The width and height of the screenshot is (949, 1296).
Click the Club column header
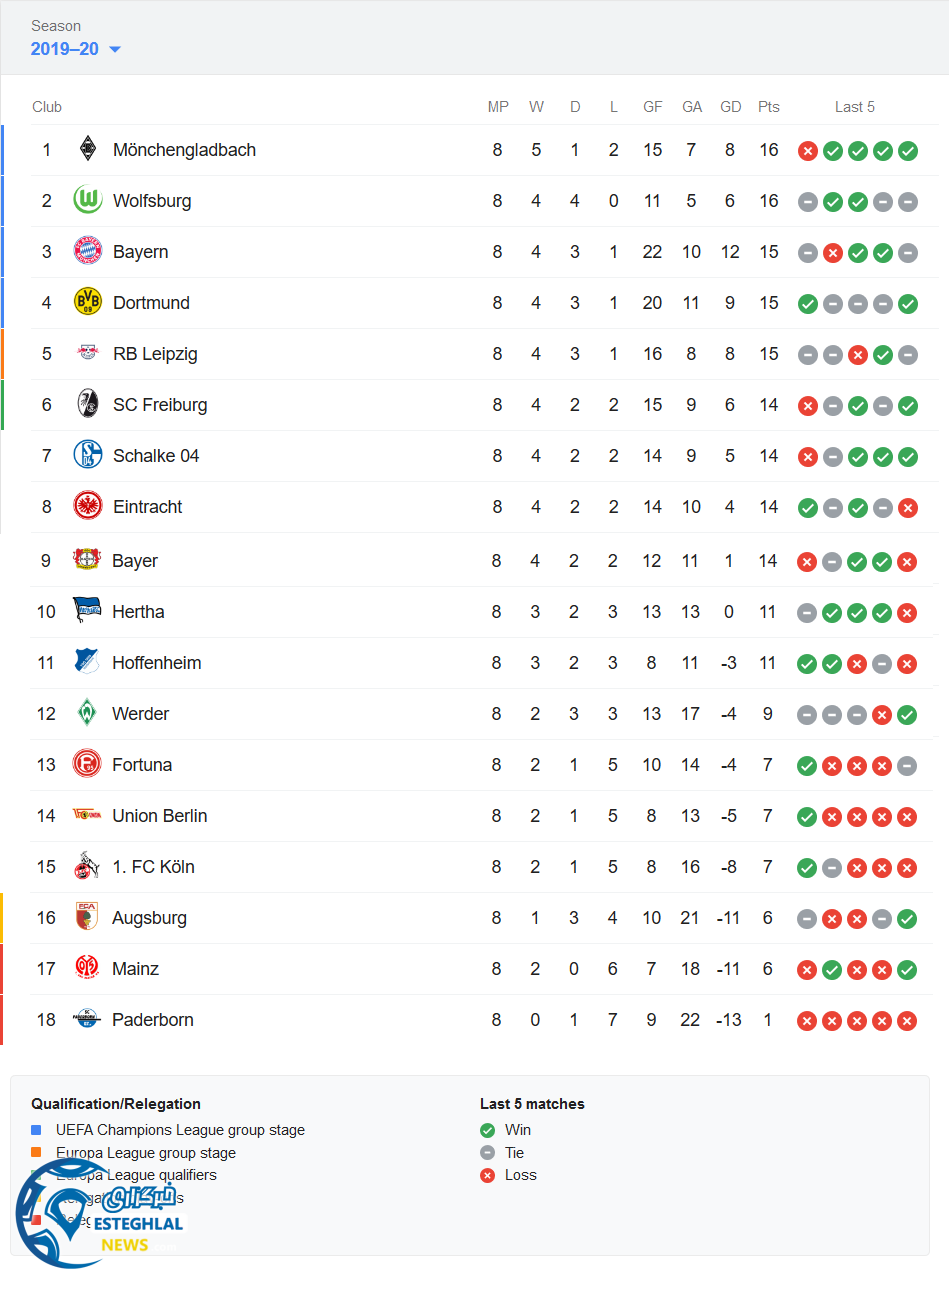(x=47, y=107)
